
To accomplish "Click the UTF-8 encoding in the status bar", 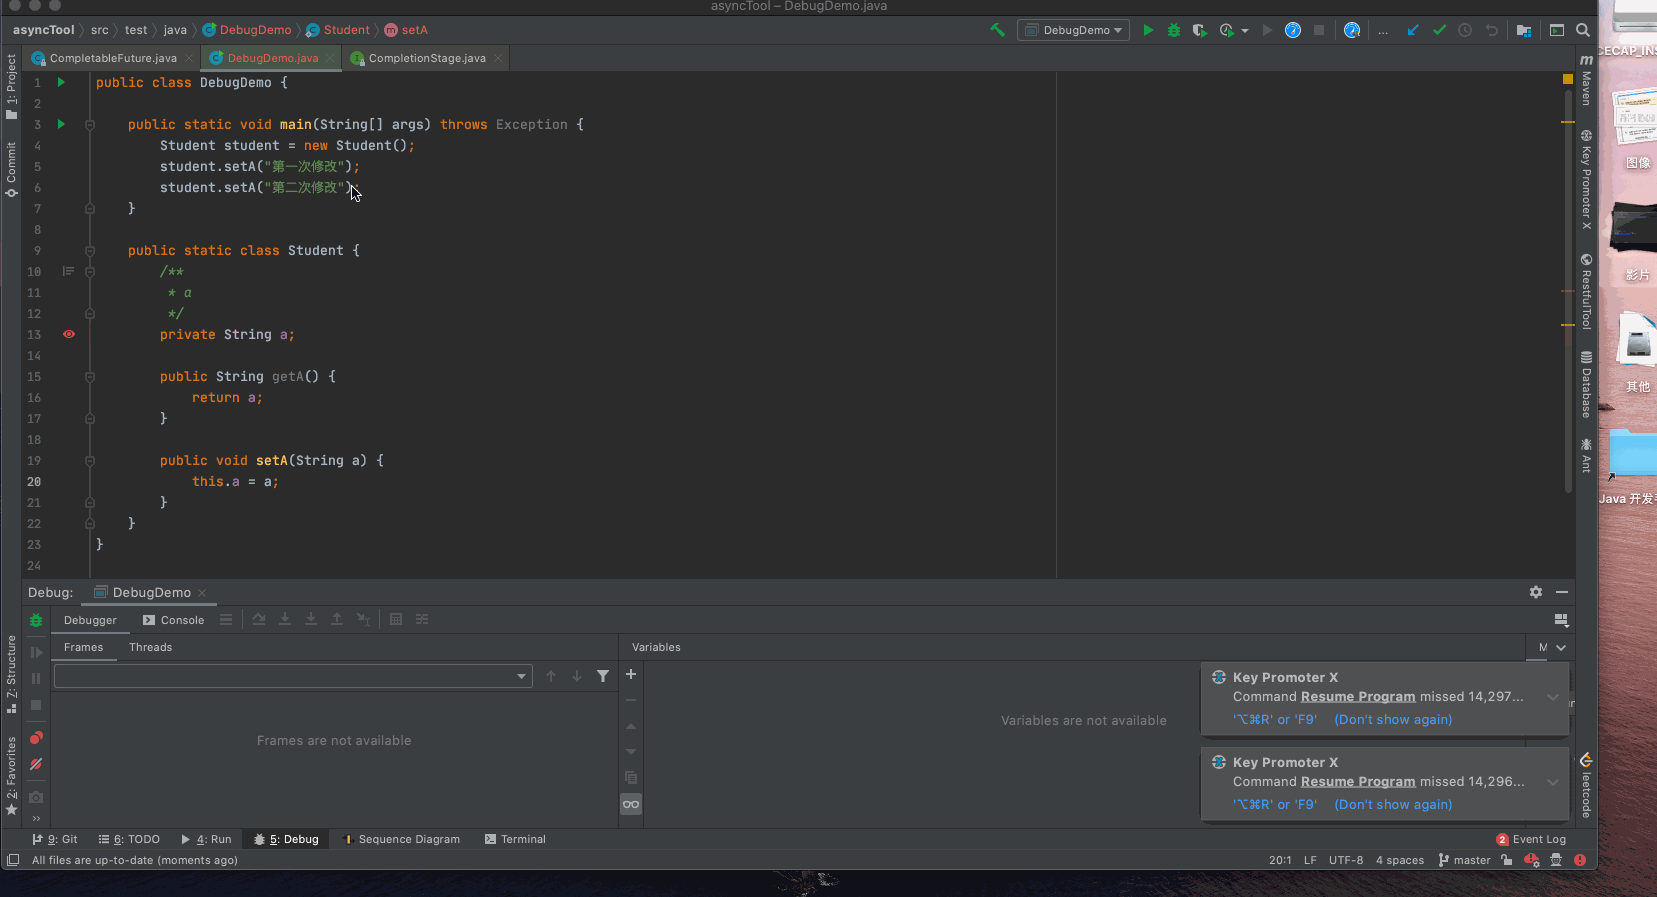I will tap(1346, 860).
